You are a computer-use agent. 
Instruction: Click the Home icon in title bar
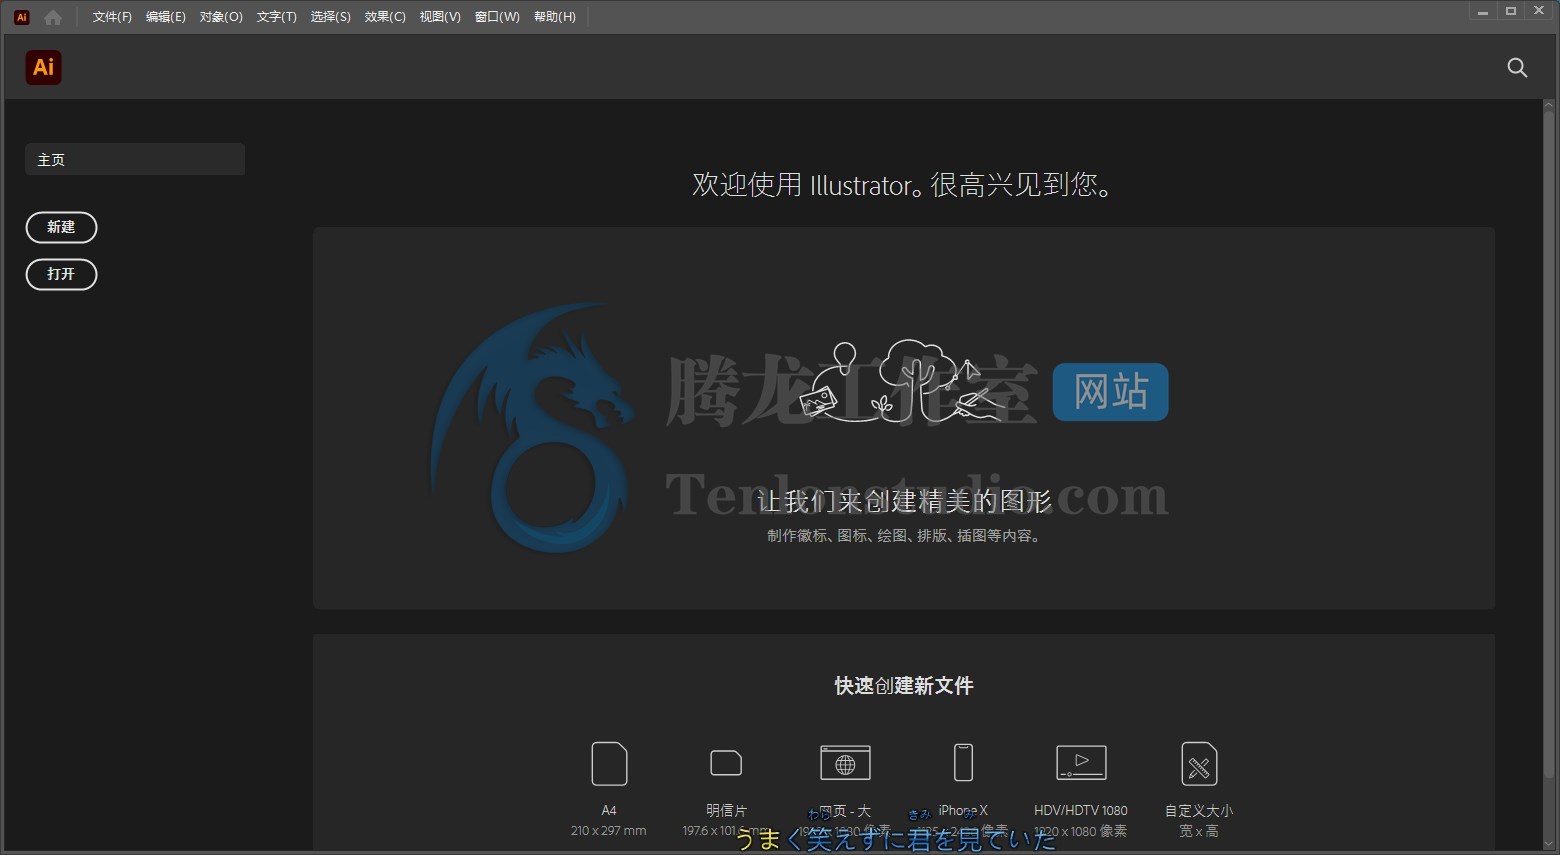(53, 17)
